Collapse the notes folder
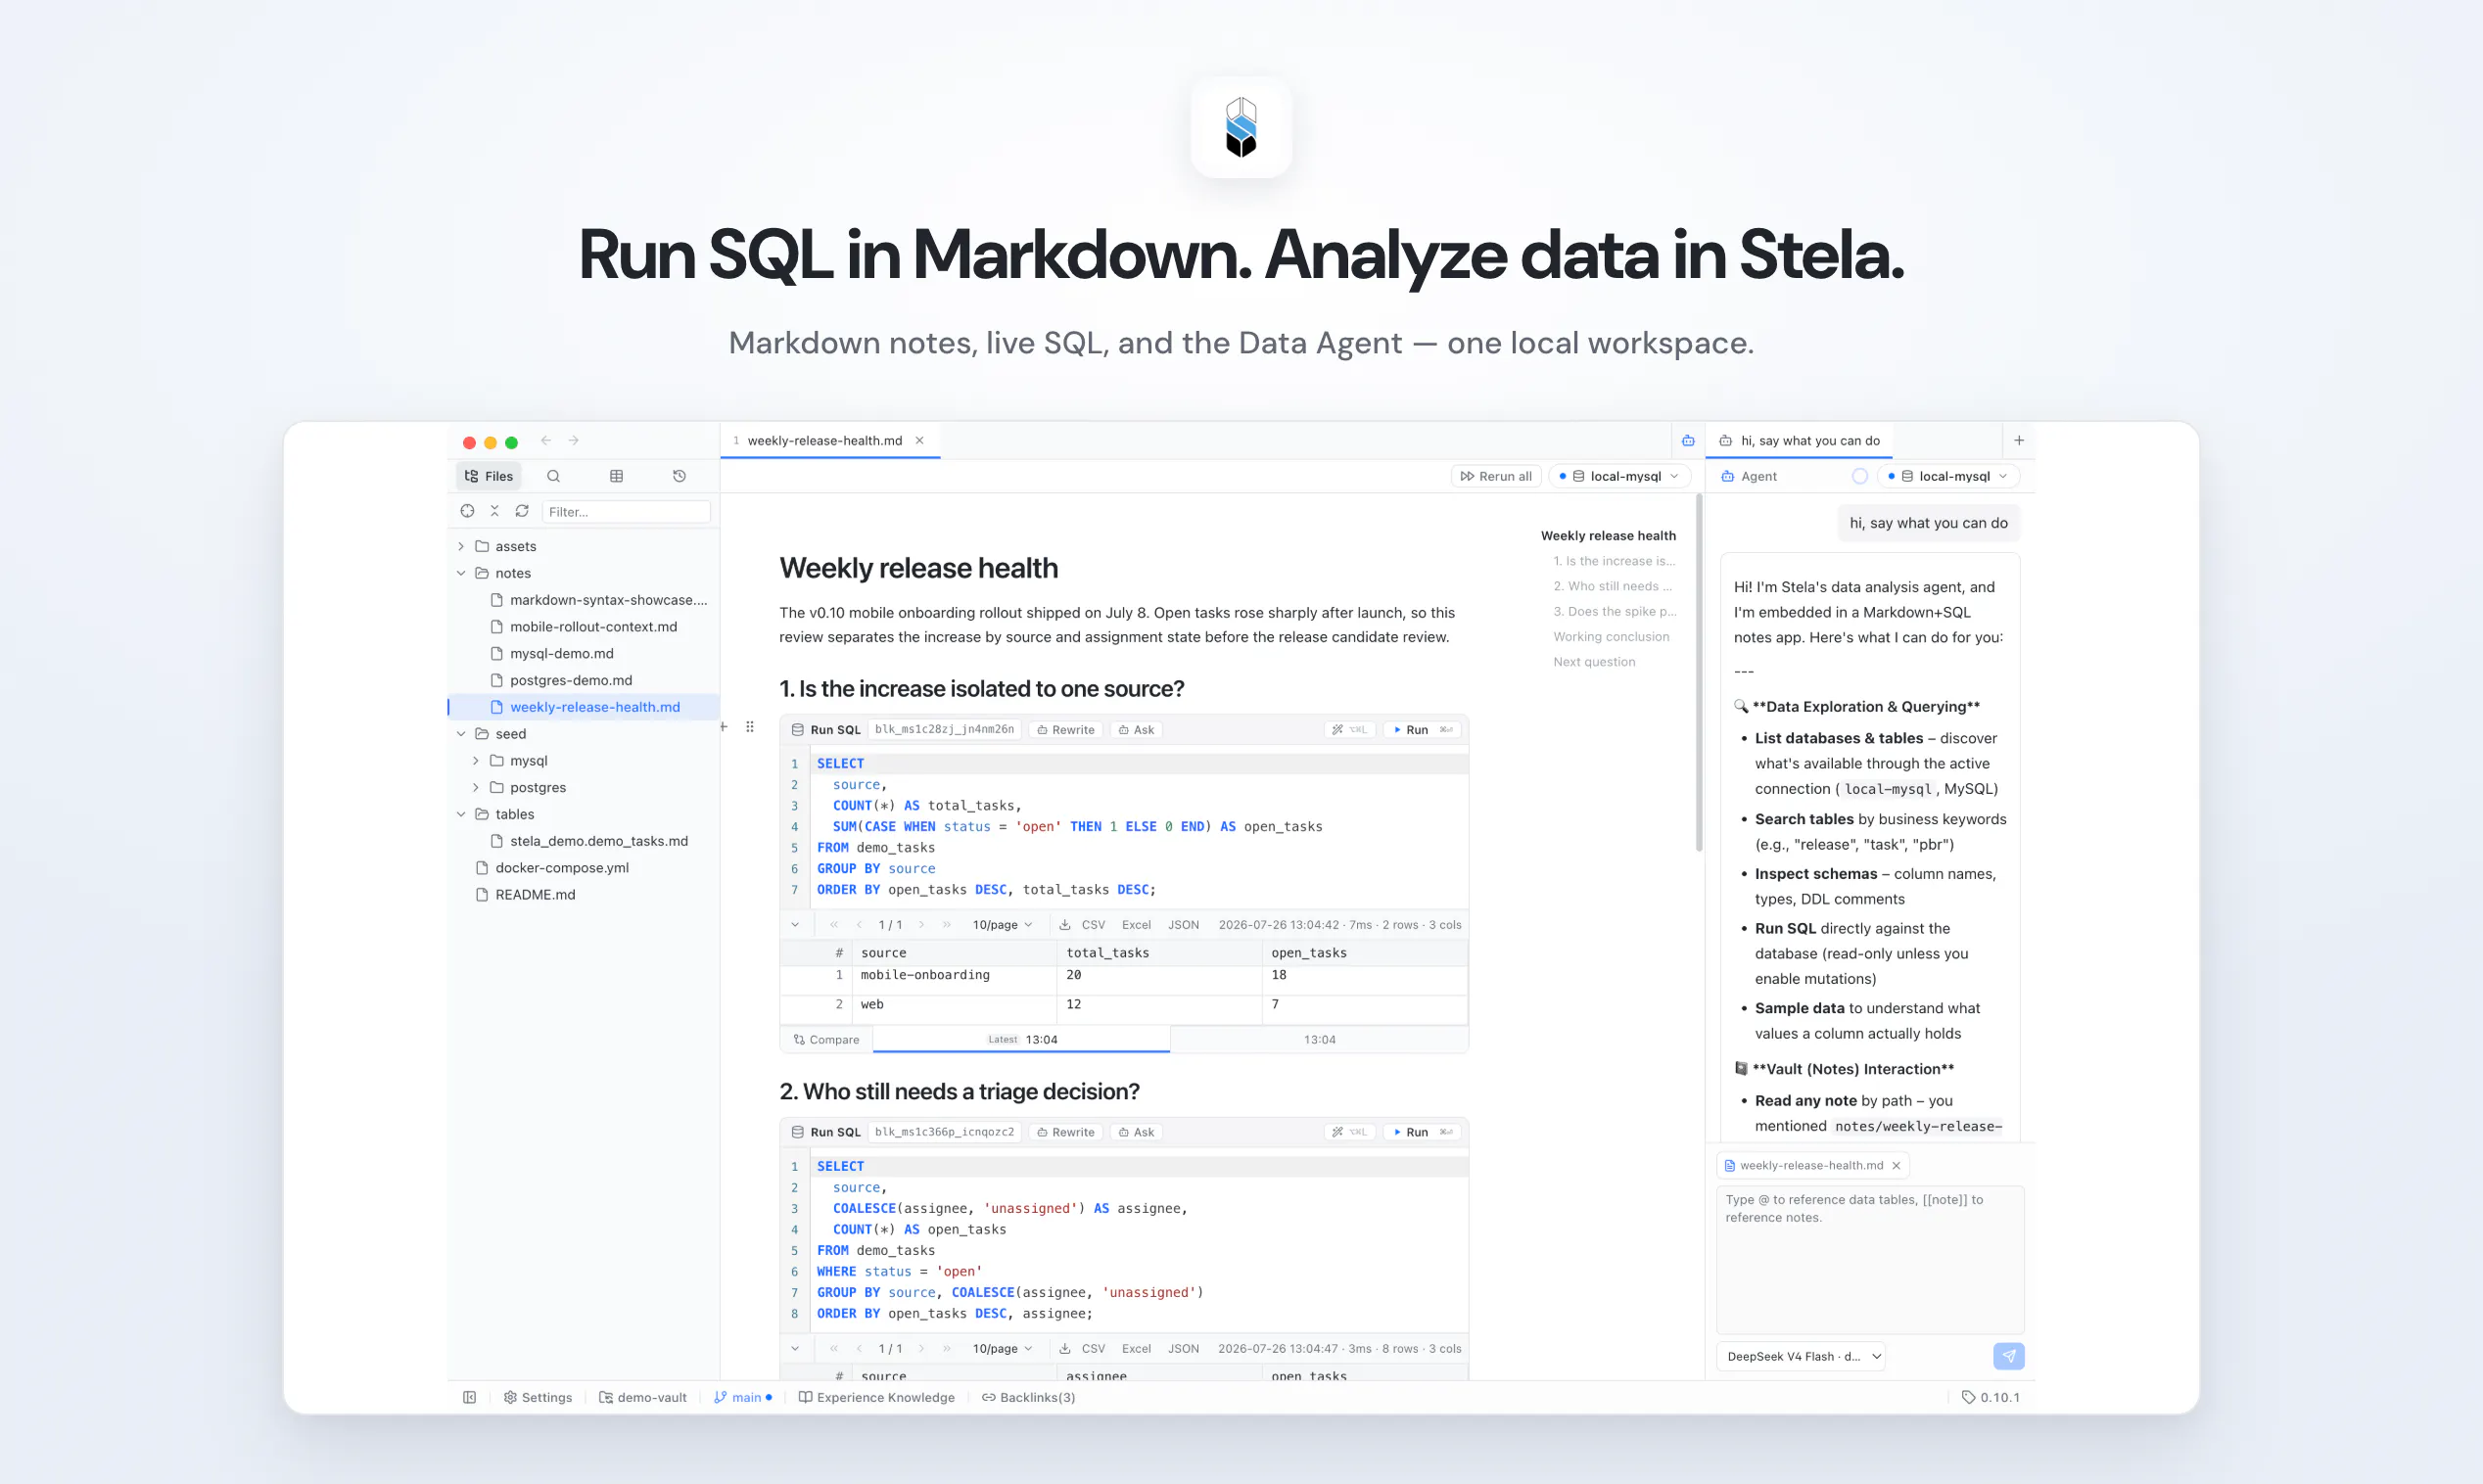 461,573
